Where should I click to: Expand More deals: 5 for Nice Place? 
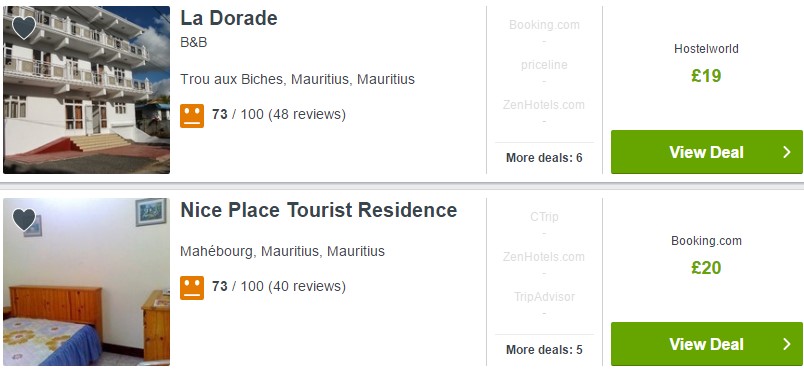pyautogui.click(x=544, y=350)
